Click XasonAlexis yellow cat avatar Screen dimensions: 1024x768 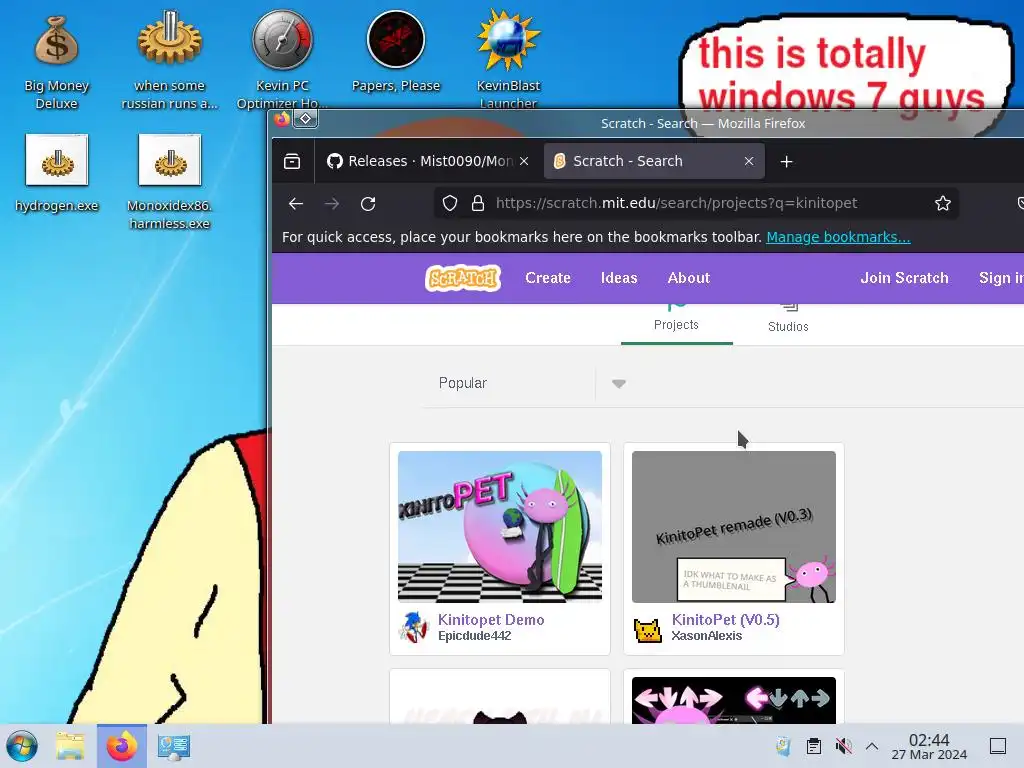click(648, 630)
